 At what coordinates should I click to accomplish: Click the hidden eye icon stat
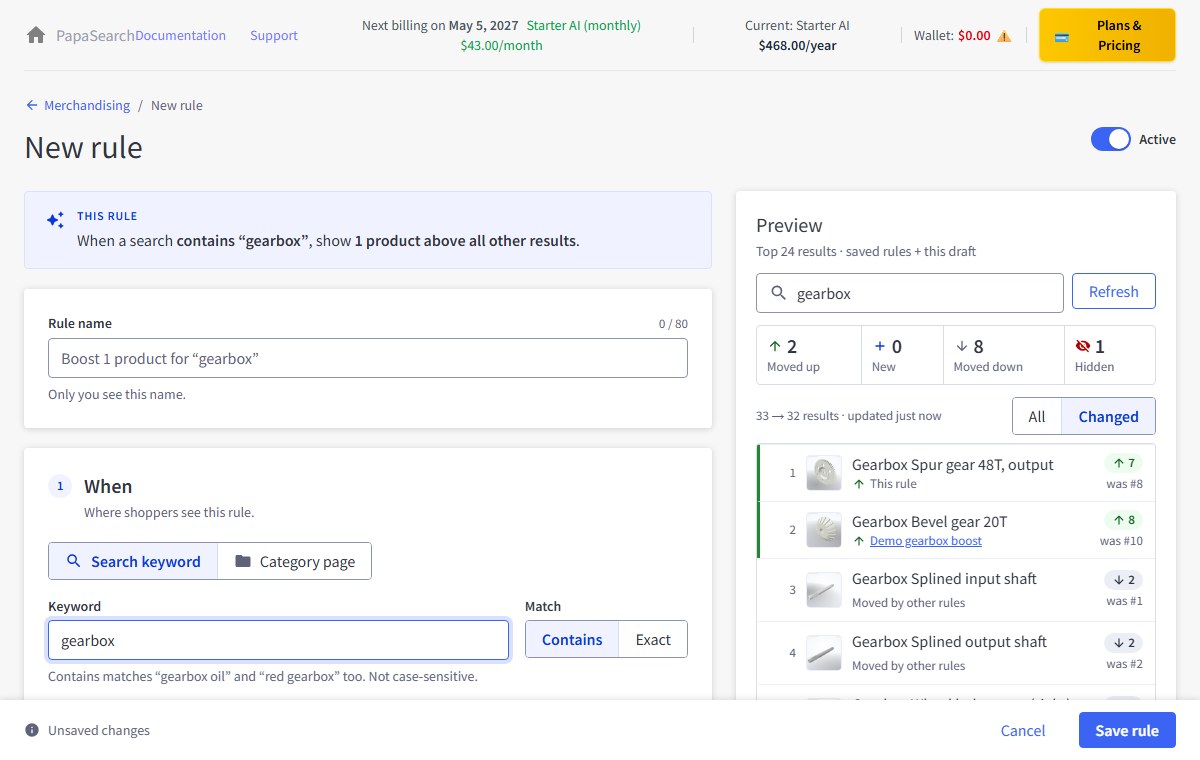(1083, 346)
